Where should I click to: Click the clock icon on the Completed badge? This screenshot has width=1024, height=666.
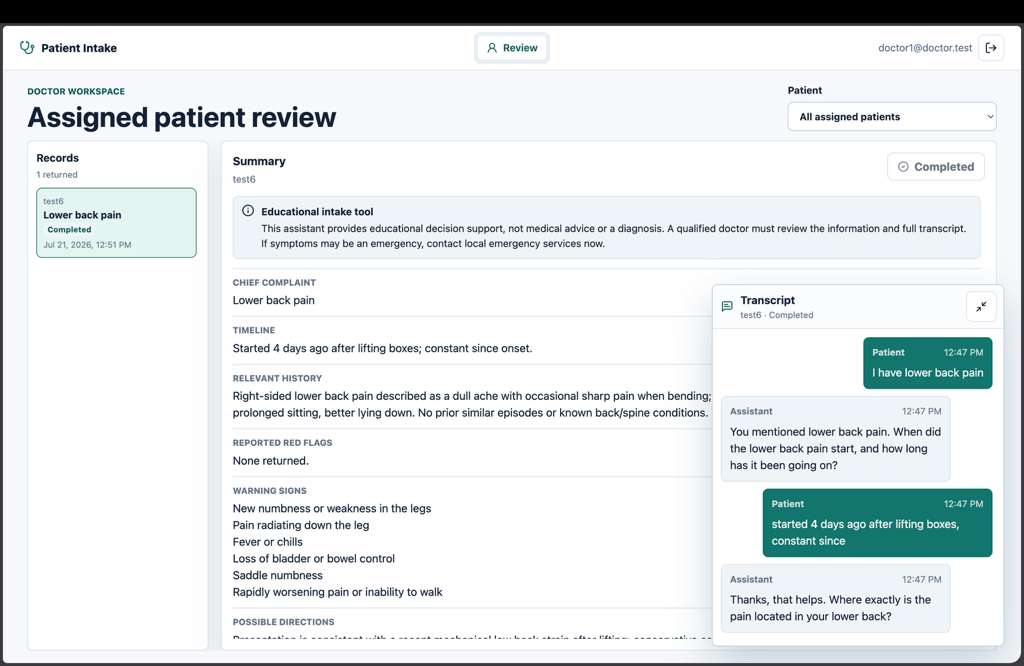(903, 166)
